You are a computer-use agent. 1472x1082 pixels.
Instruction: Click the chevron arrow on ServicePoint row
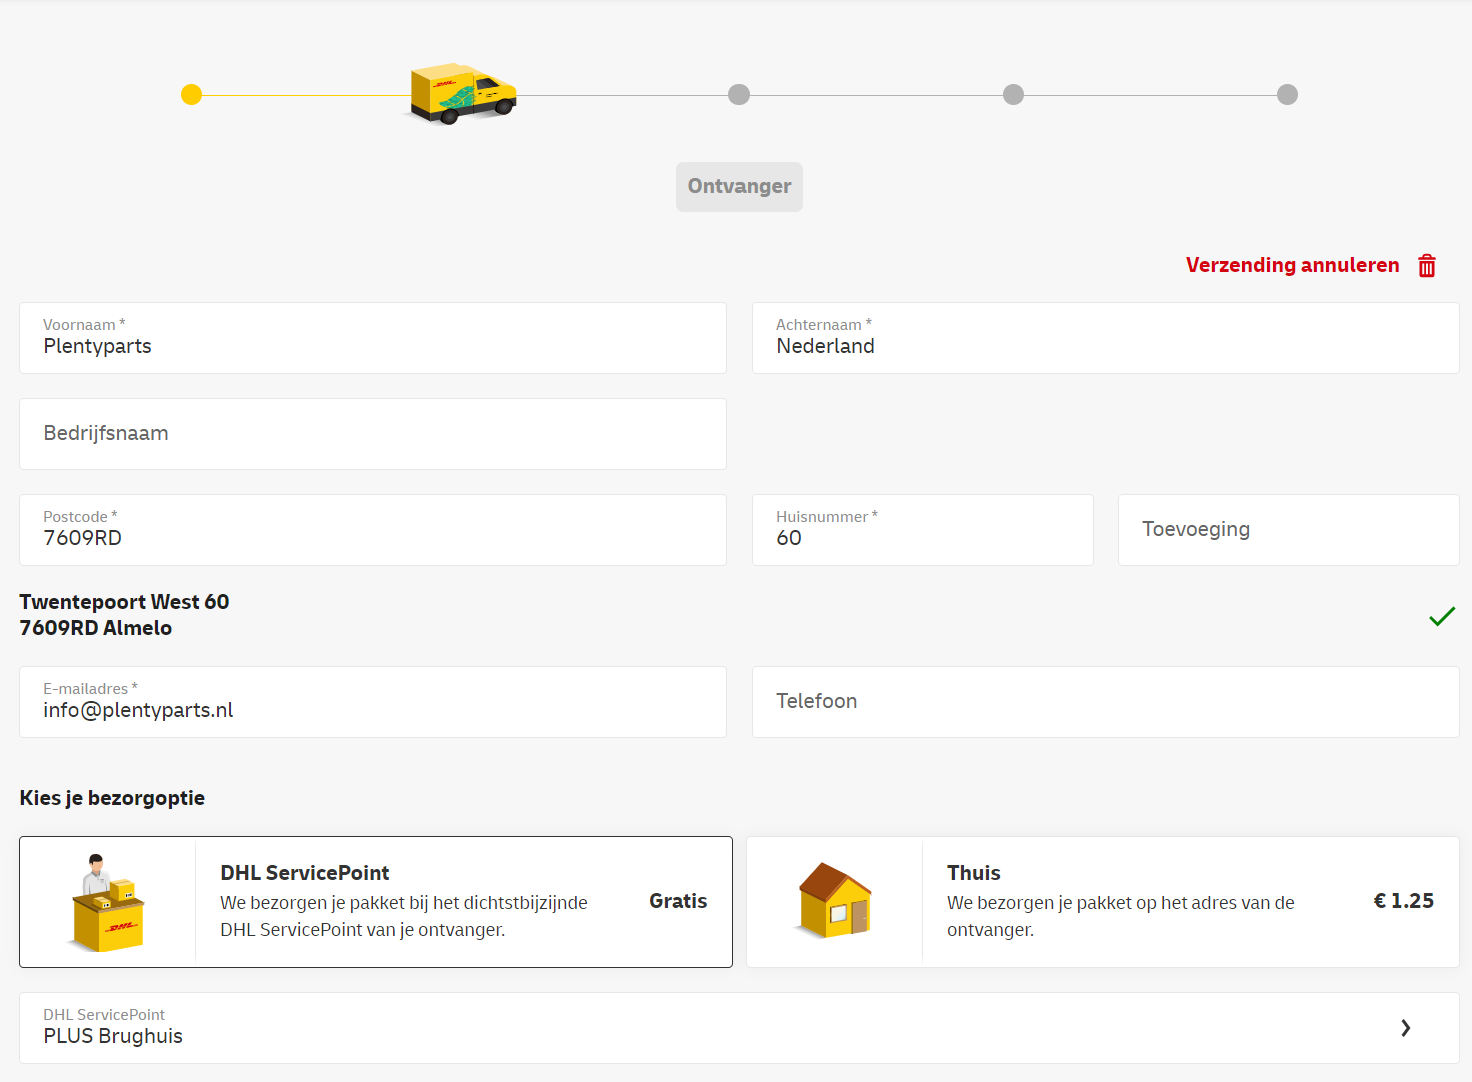point(1406,1028)
